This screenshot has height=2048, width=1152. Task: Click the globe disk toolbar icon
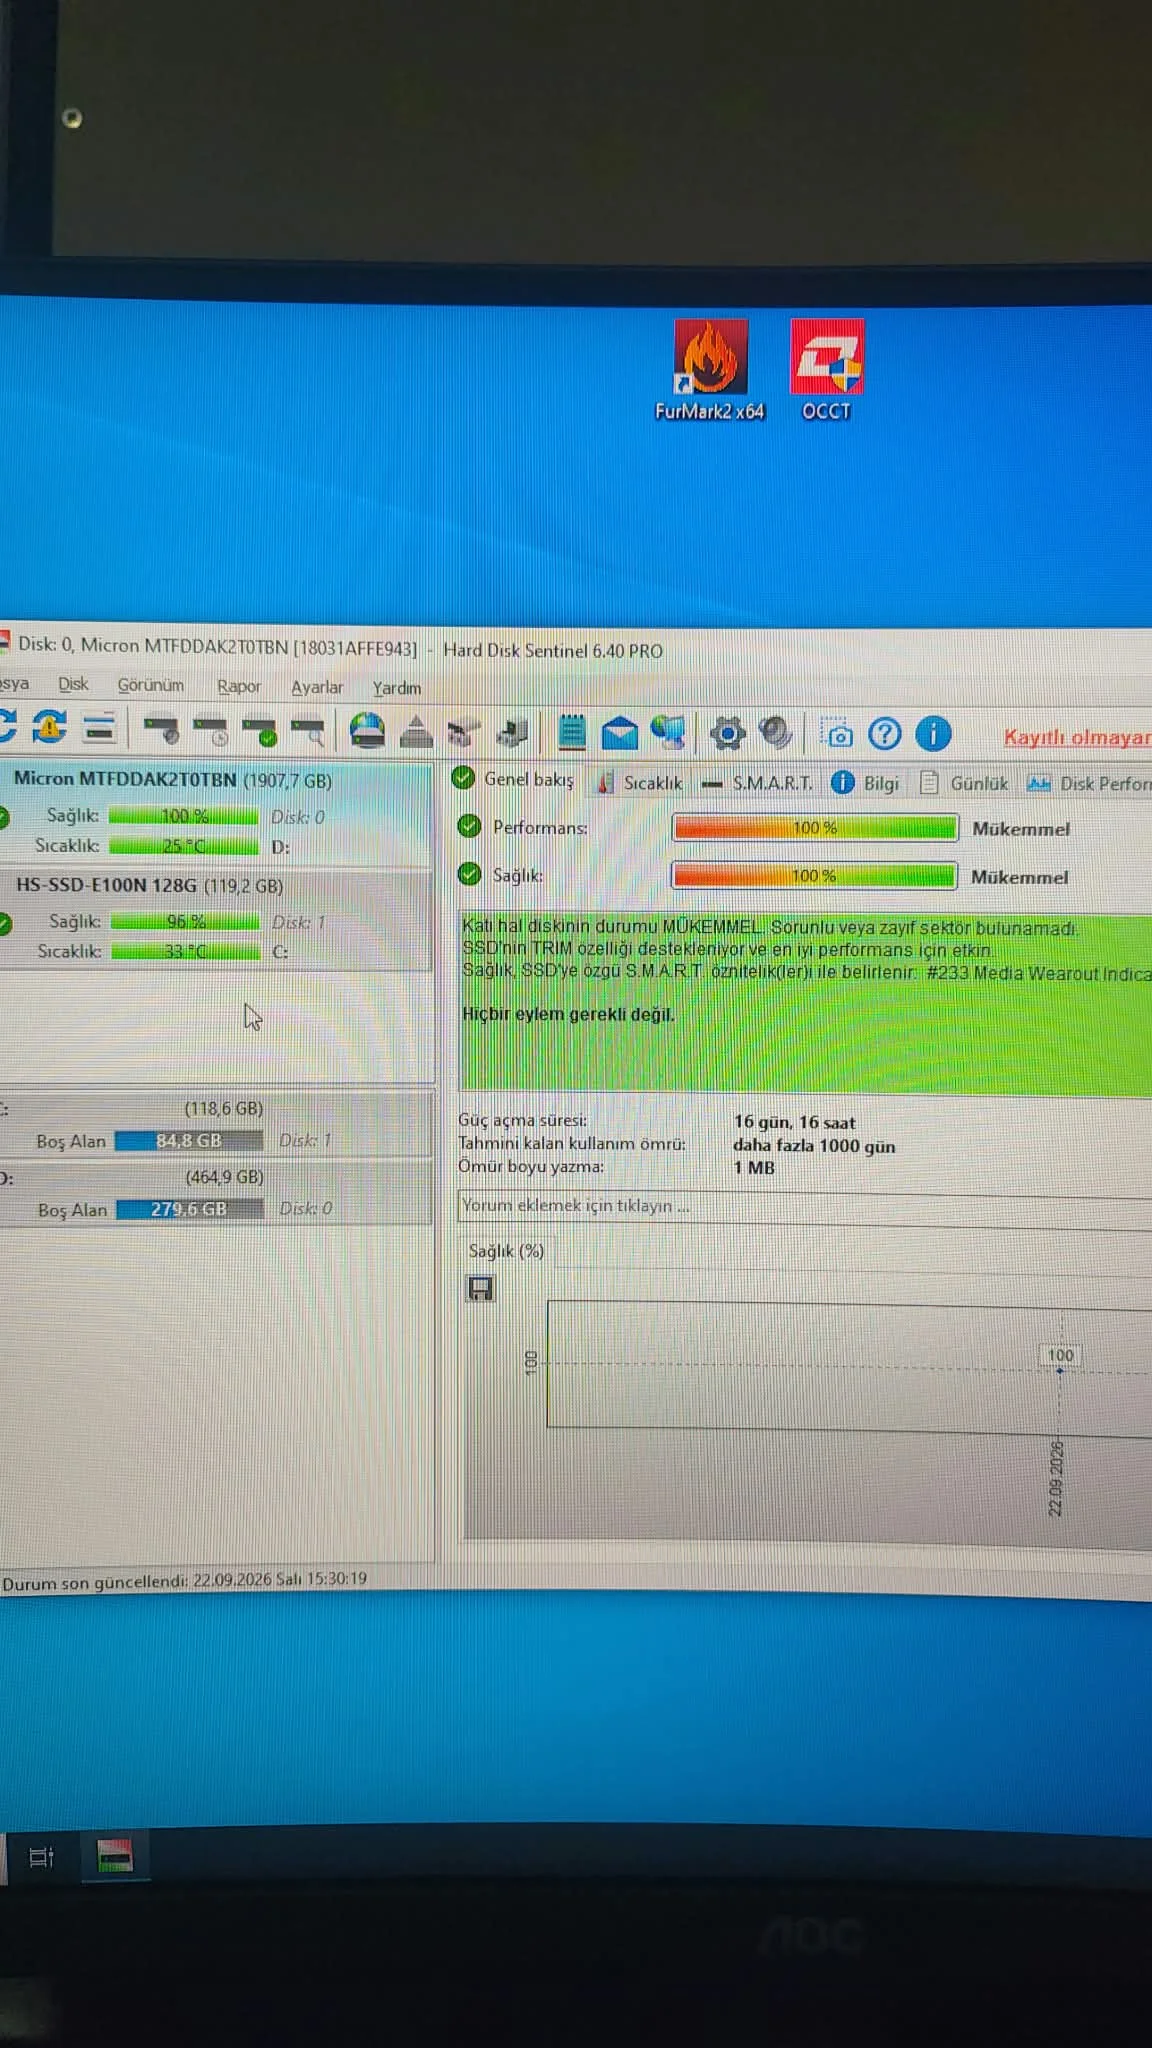point(367,731)
